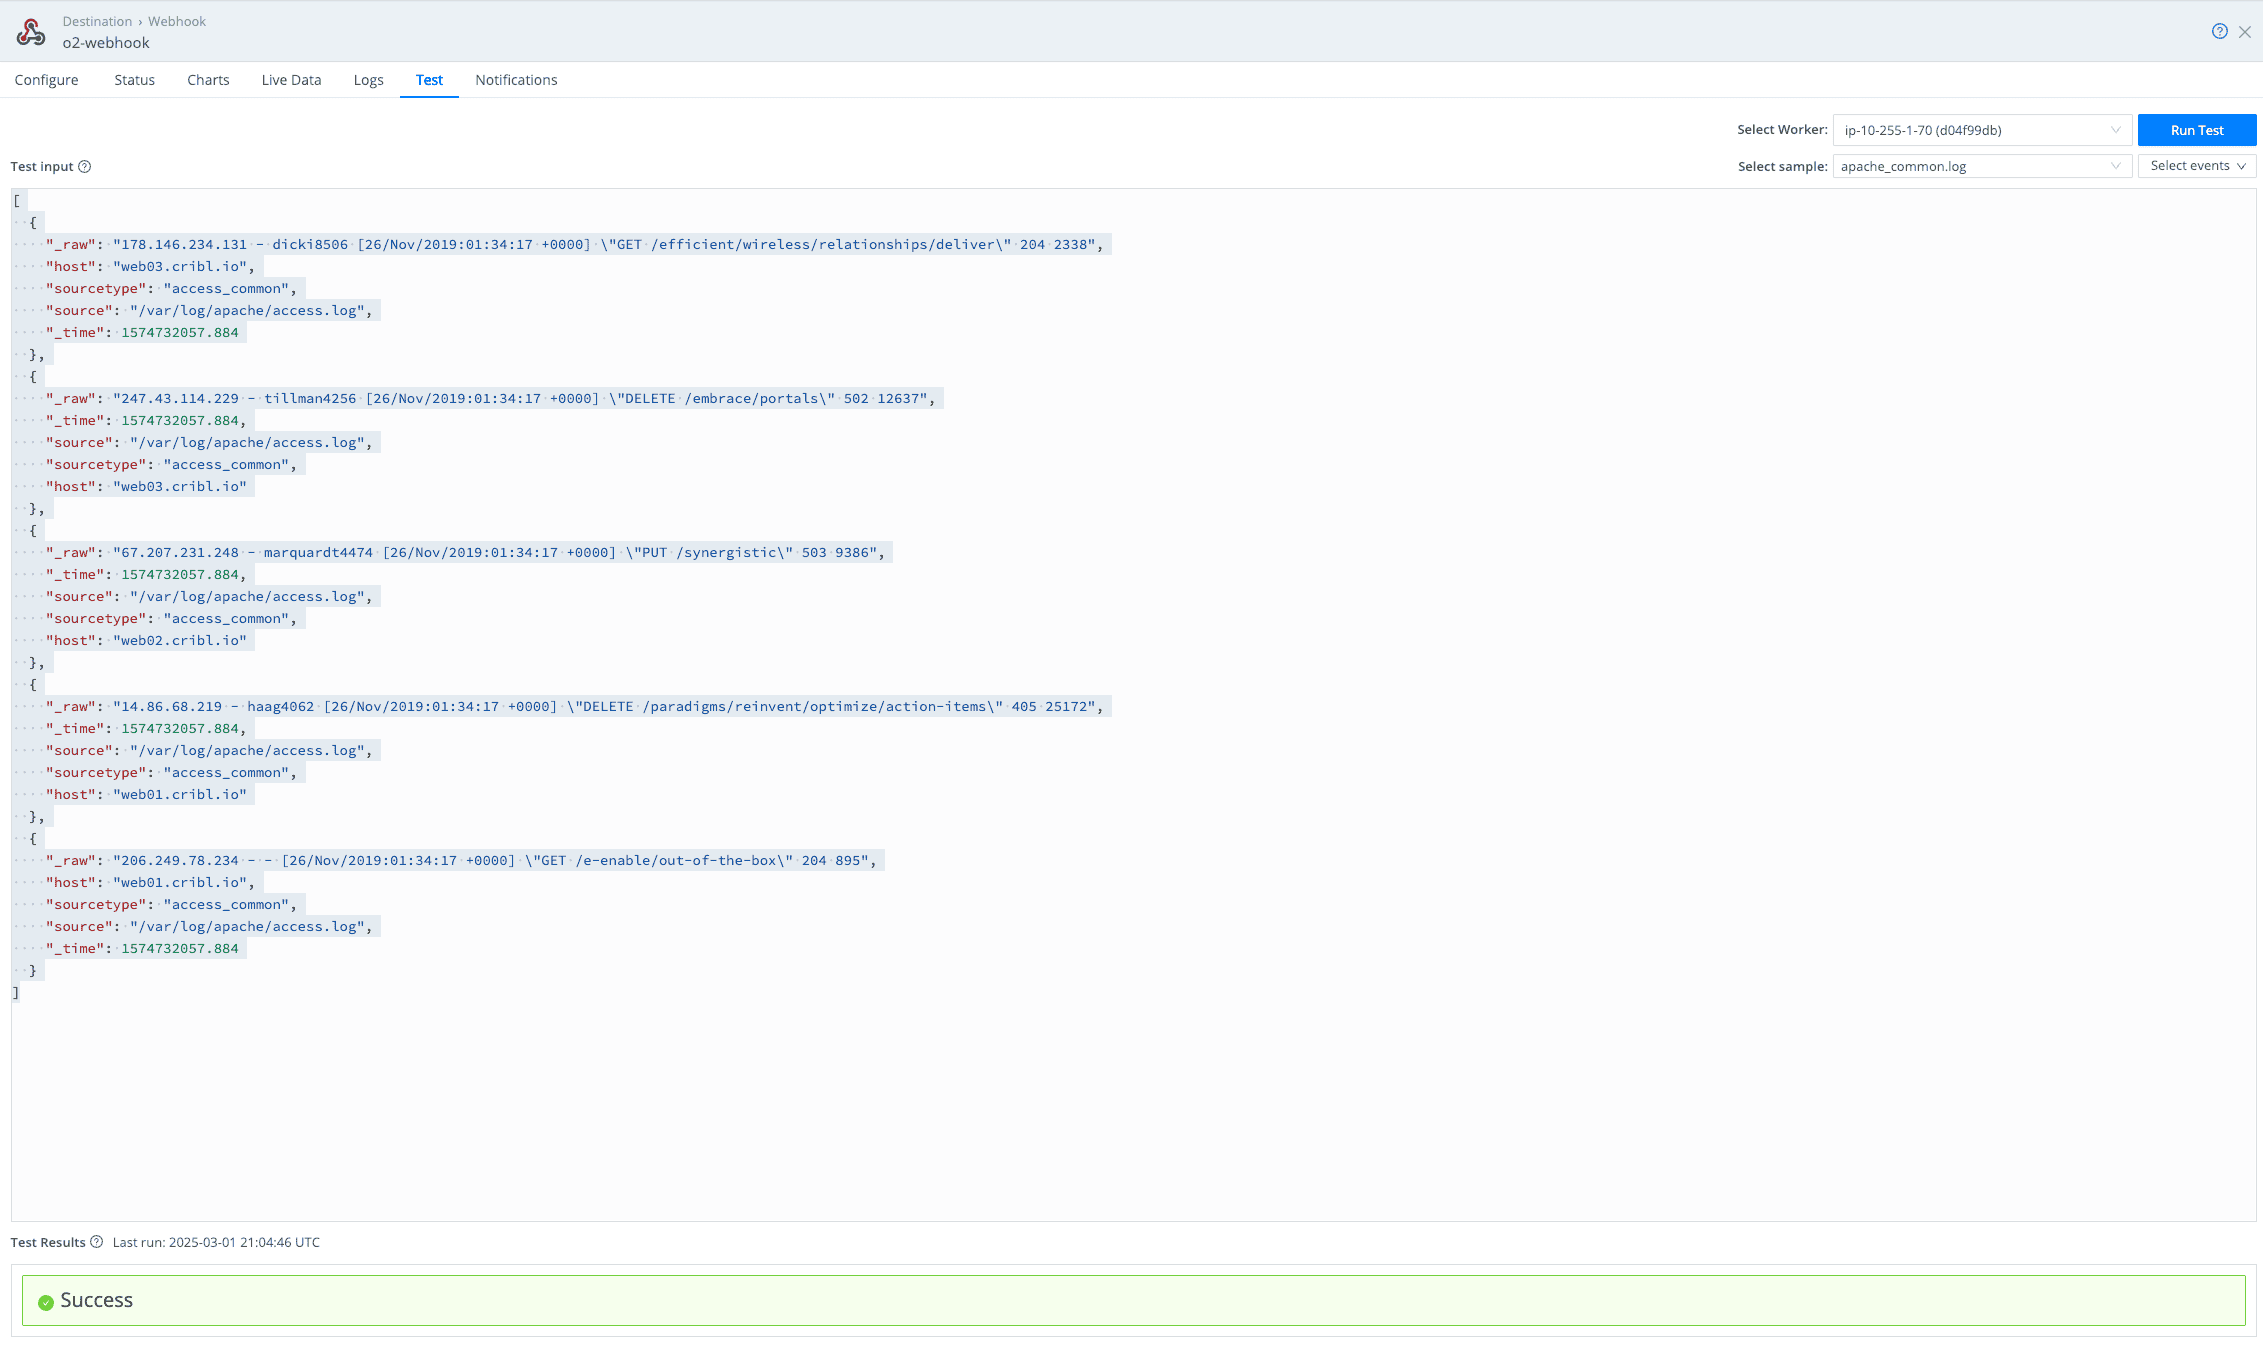View the Live Data tab
This screenshot has height=1345, width=2263.
pos(291,80)
